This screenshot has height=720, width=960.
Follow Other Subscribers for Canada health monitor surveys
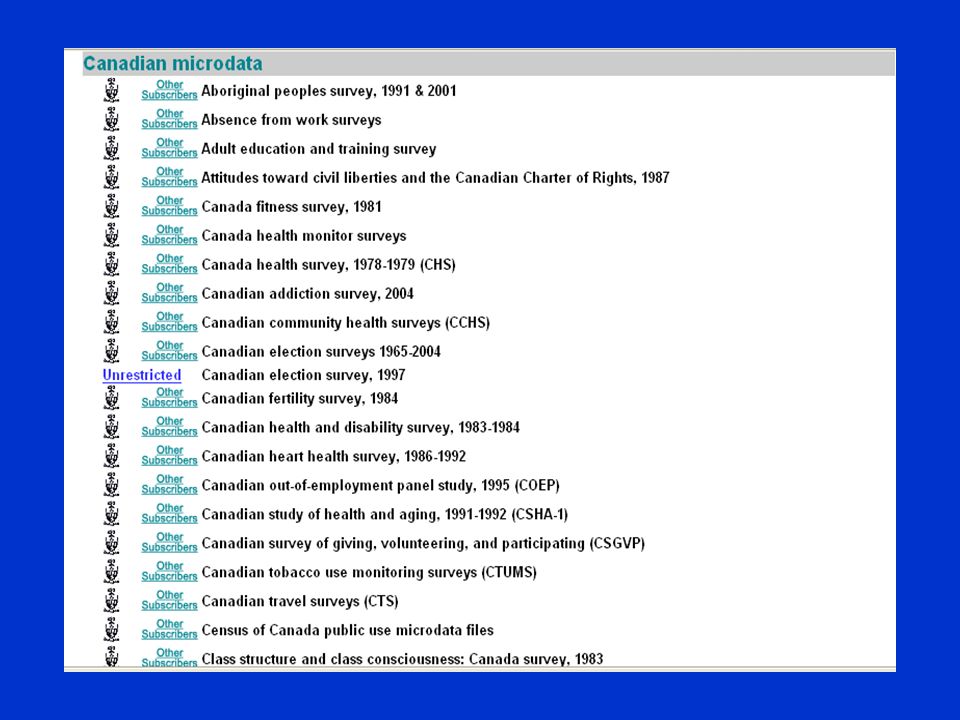pyautogui.click(x=170, y=234)
